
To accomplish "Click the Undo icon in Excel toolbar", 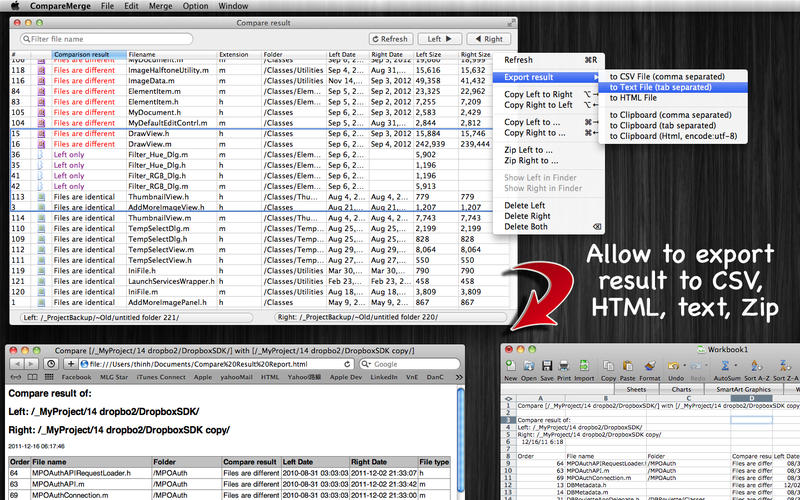I will click(673, 365).
